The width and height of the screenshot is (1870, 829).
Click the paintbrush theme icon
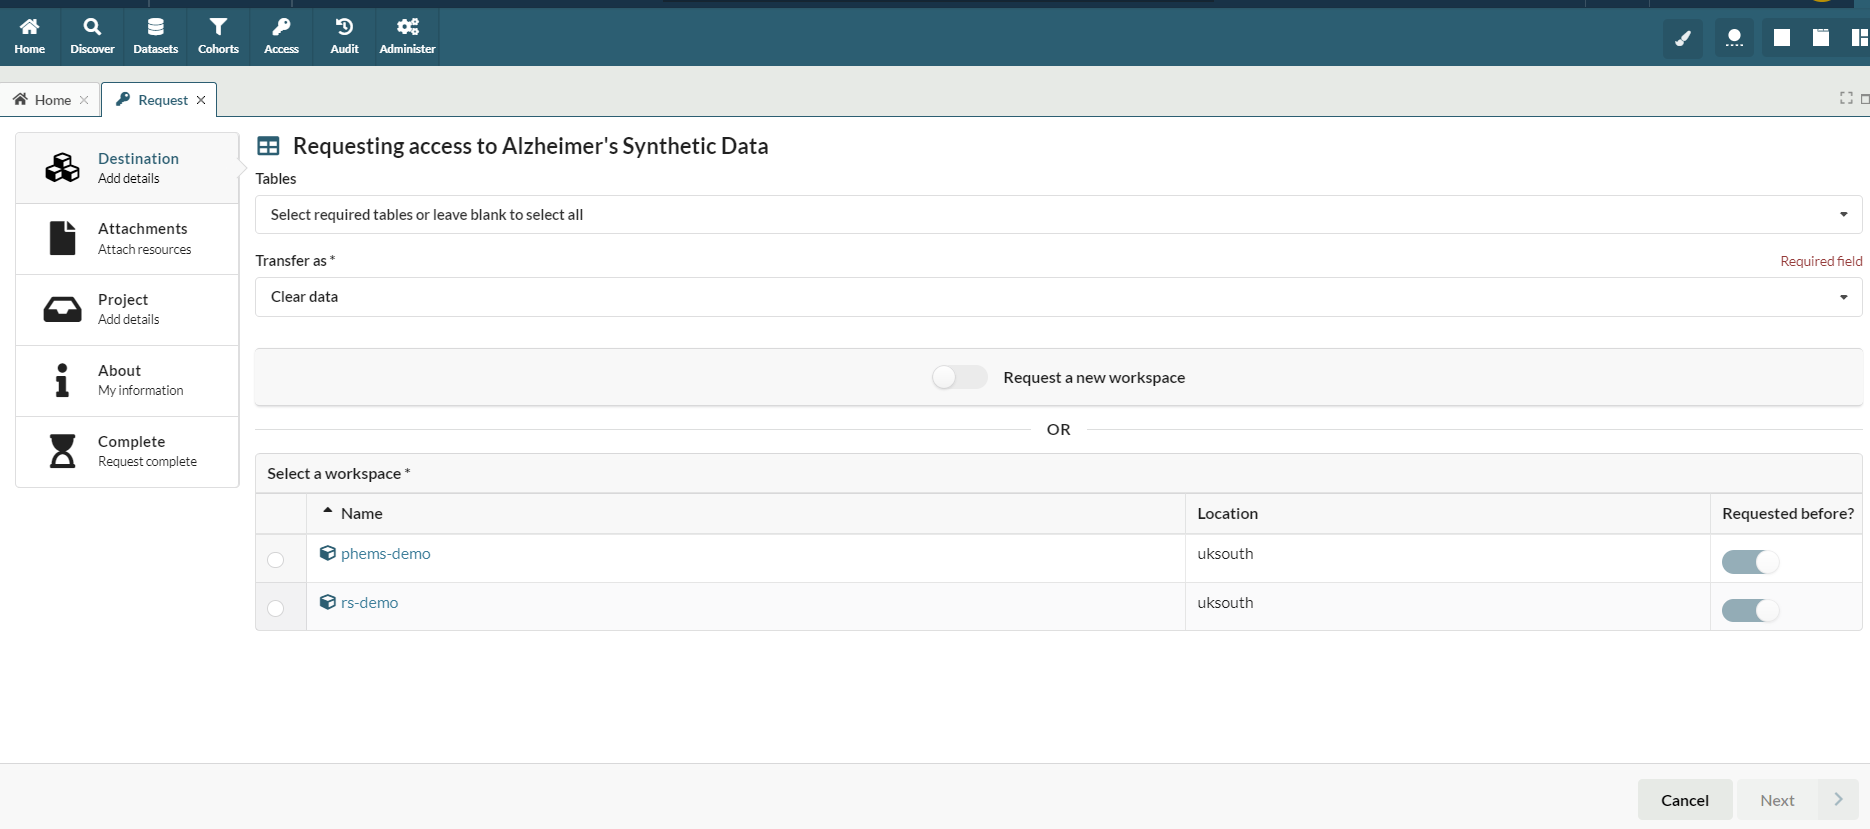coord(1683,39)
